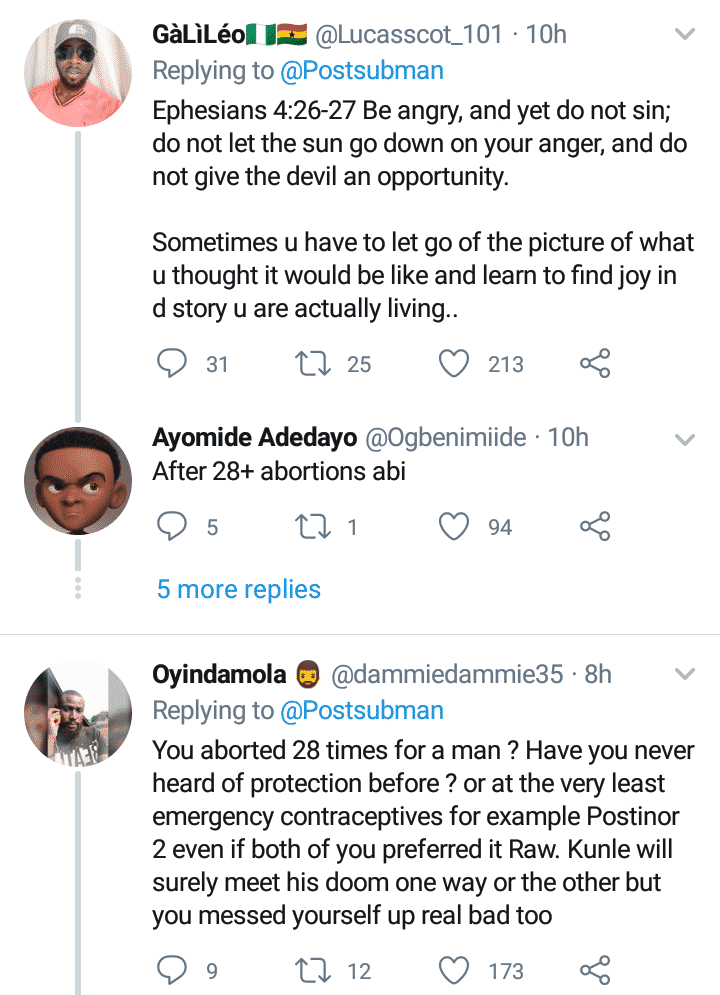Open options chevron on GàLìLéo's tweet
The height and width of the screenshot is (995, 720).
click(685, 35)
